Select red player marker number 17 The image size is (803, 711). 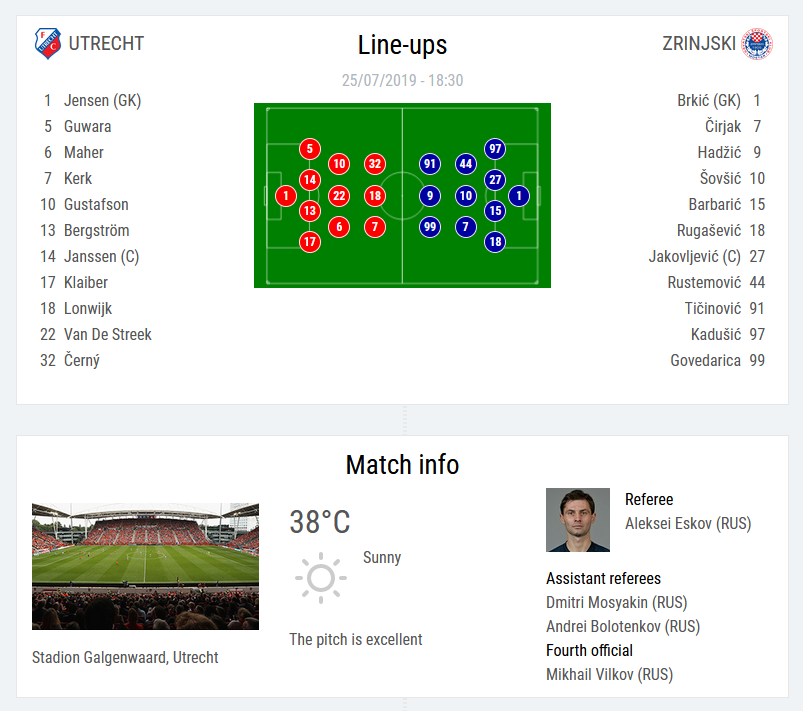310,242
